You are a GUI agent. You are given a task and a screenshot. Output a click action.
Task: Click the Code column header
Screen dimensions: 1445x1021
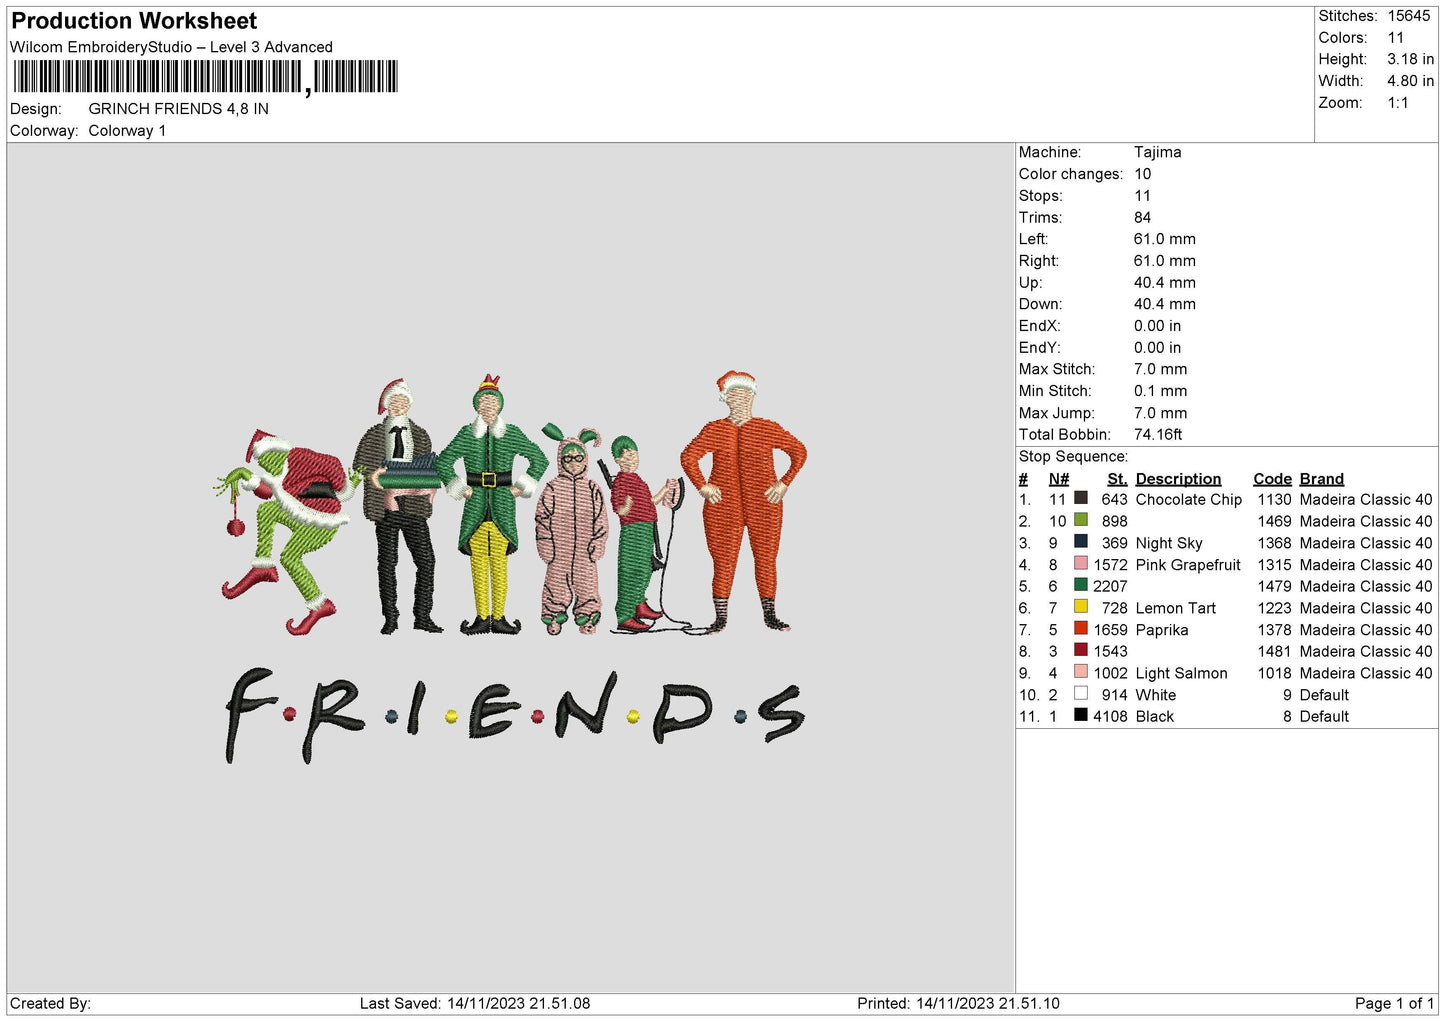1272,479
